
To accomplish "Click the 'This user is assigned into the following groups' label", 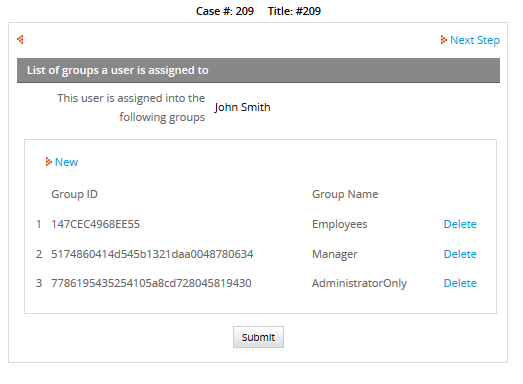I will (x=131, y=107).
